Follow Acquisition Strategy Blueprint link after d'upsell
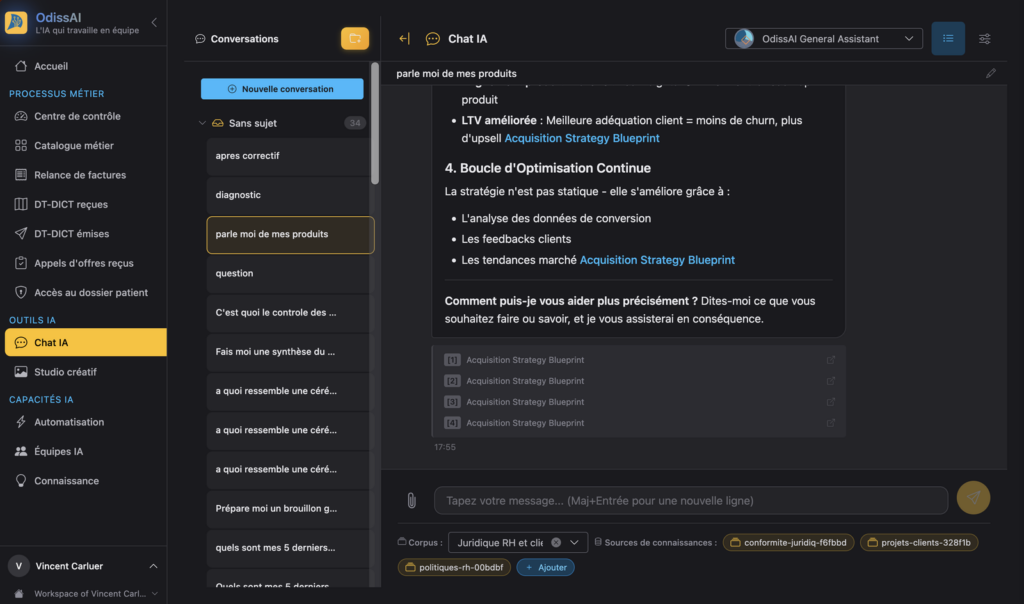Screen dimensions: 1024x604 click(581, 138)
